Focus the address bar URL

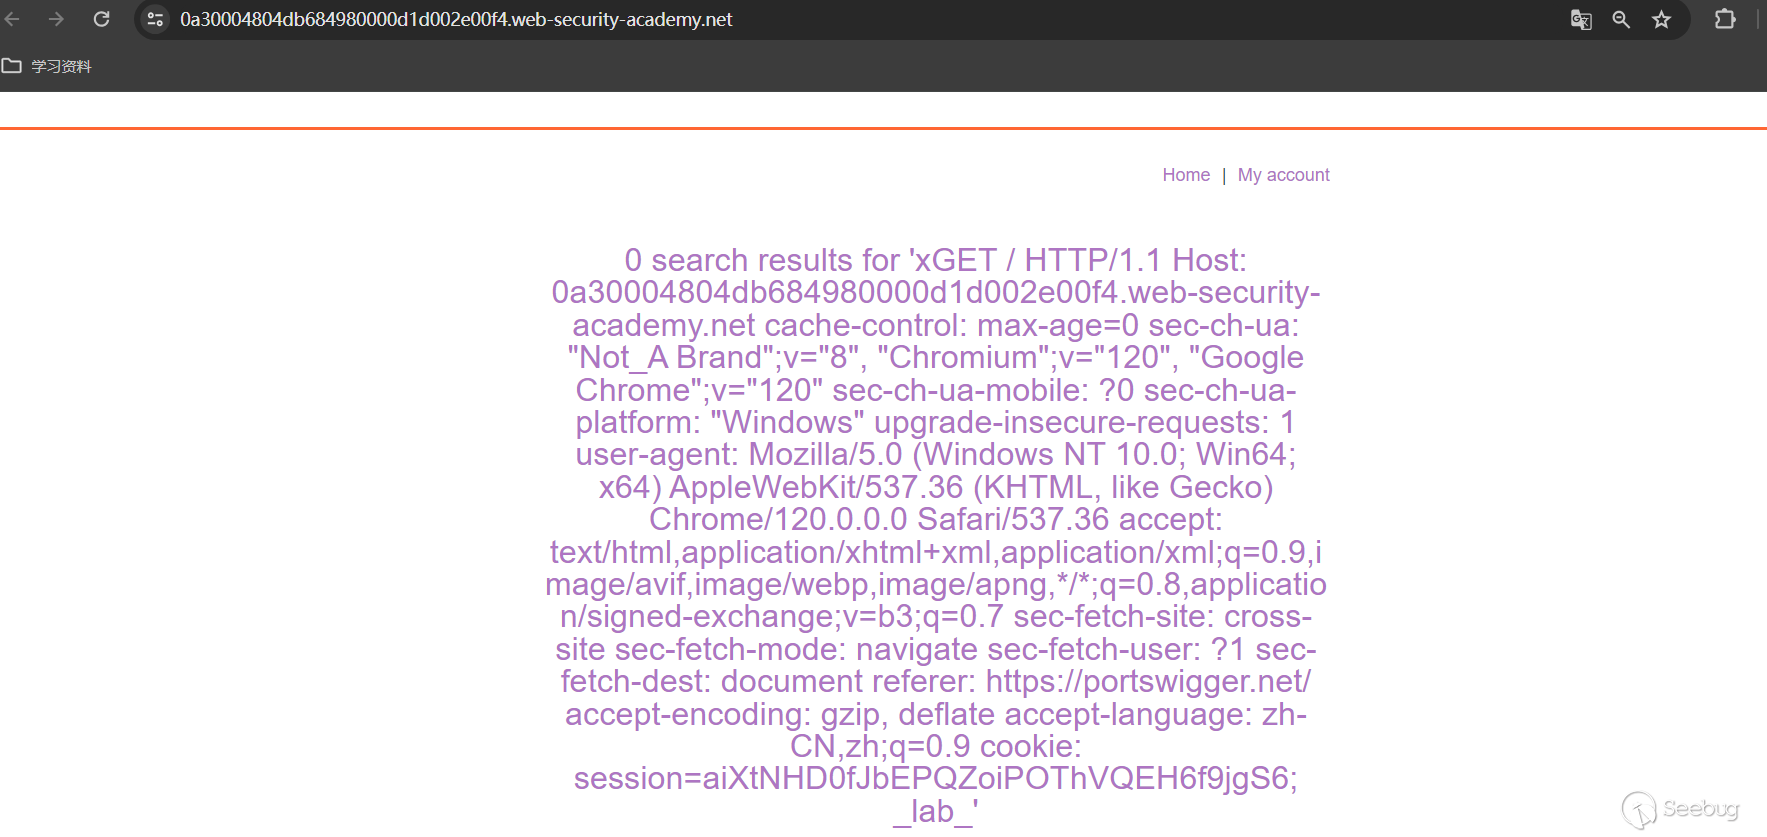(x=456, y=19)
